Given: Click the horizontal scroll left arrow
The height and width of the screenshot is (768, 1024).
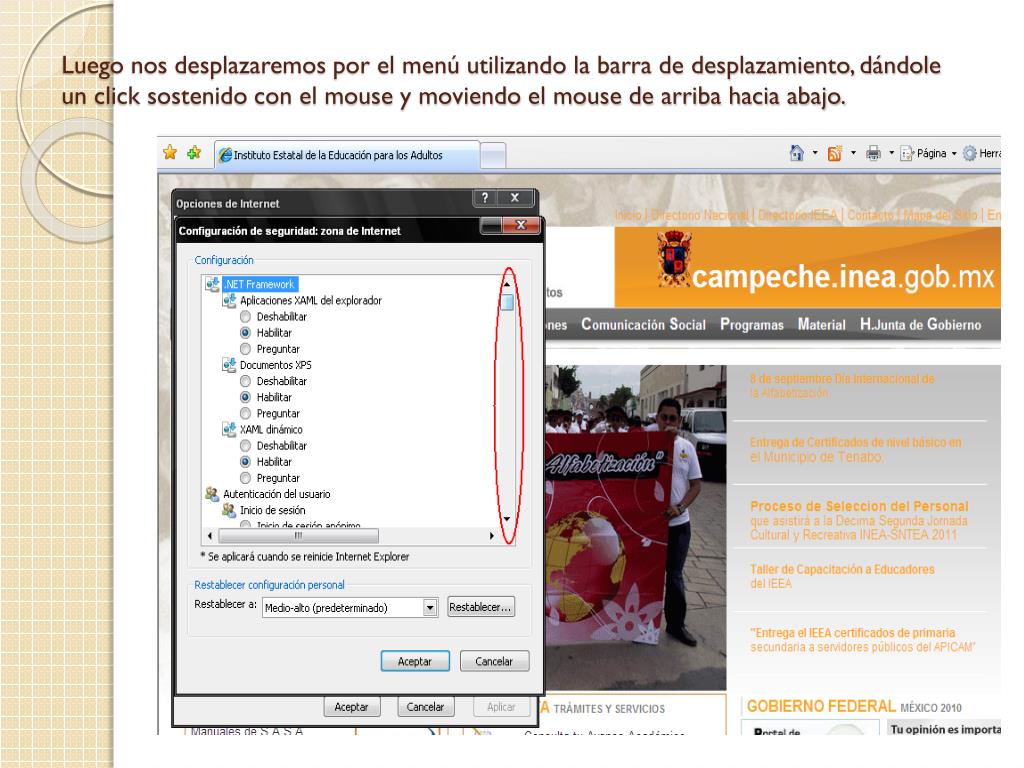Looking at the screenshot, I should [210, 536].
